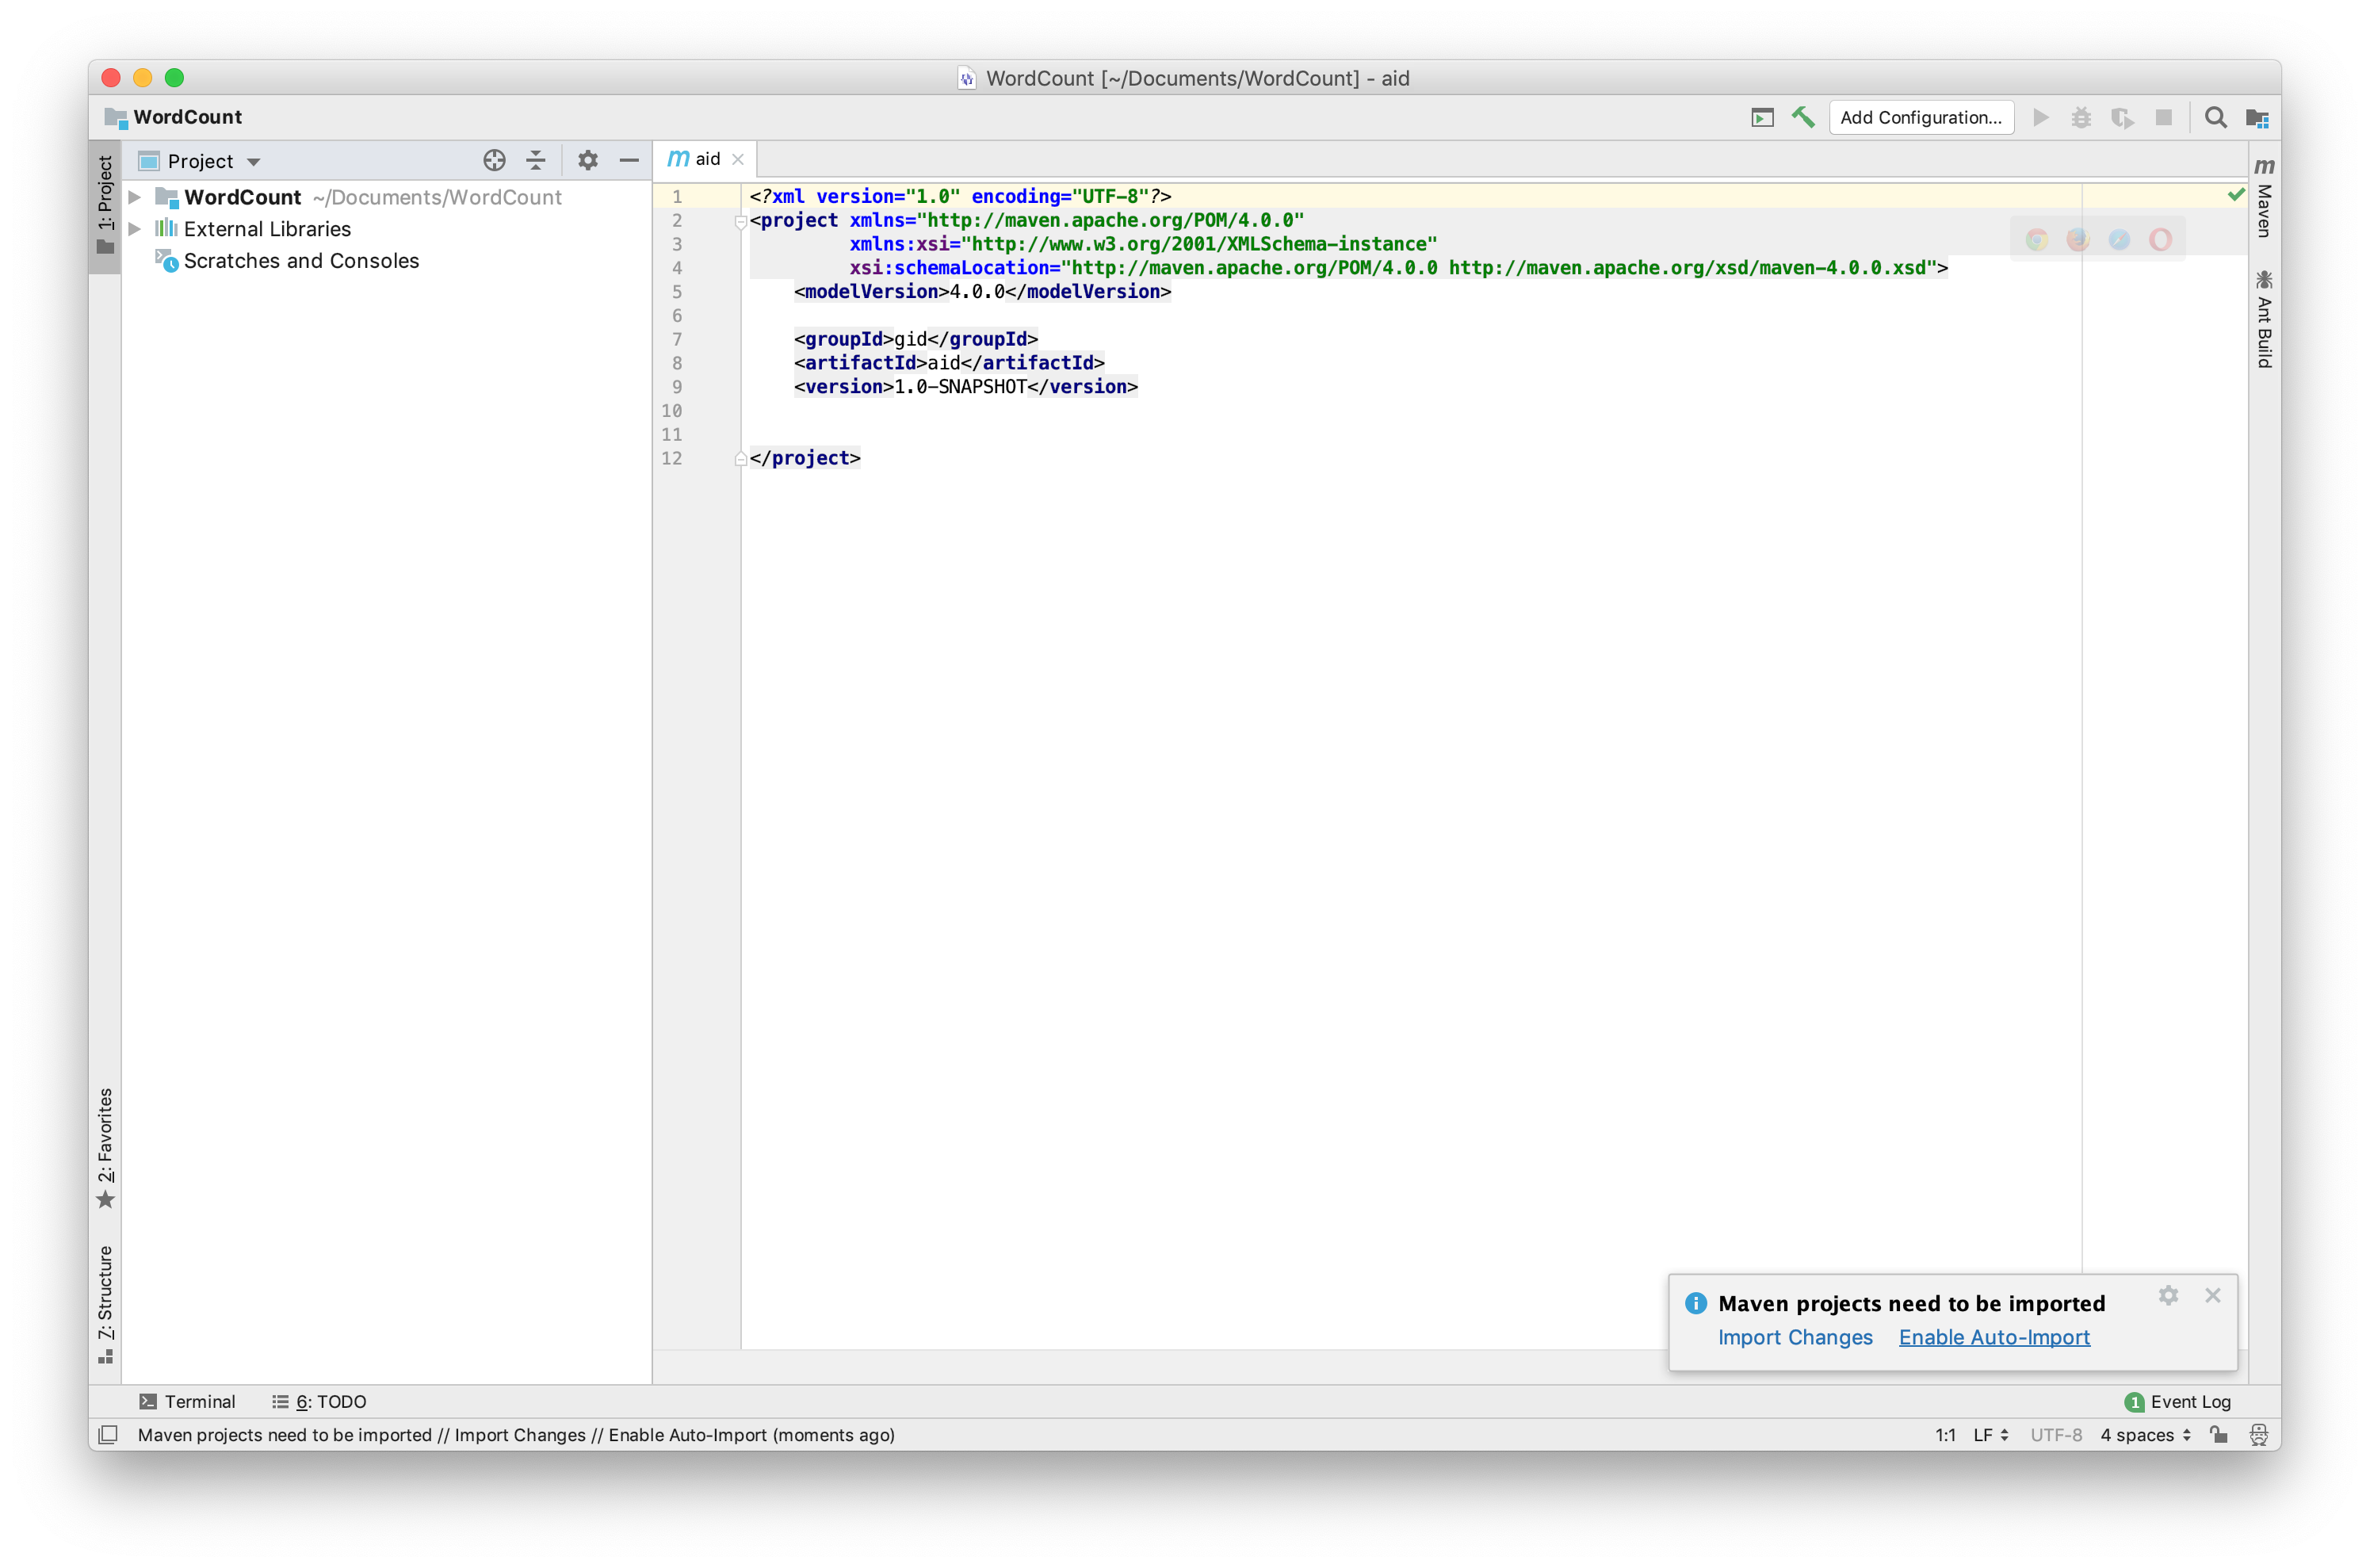Click the Event Log status bar item
Image resolution: width=2370 pixels, height=1568 pixels.
[2174, 1402]
